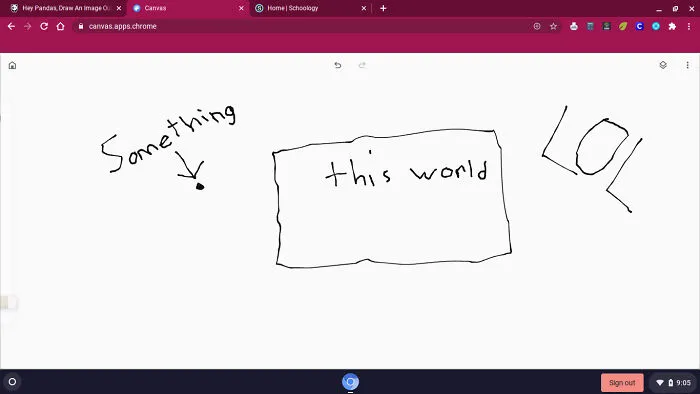The height and width of the screenshot is (394, 700).
Task: Open browser home page
Action: pos(60,26)
